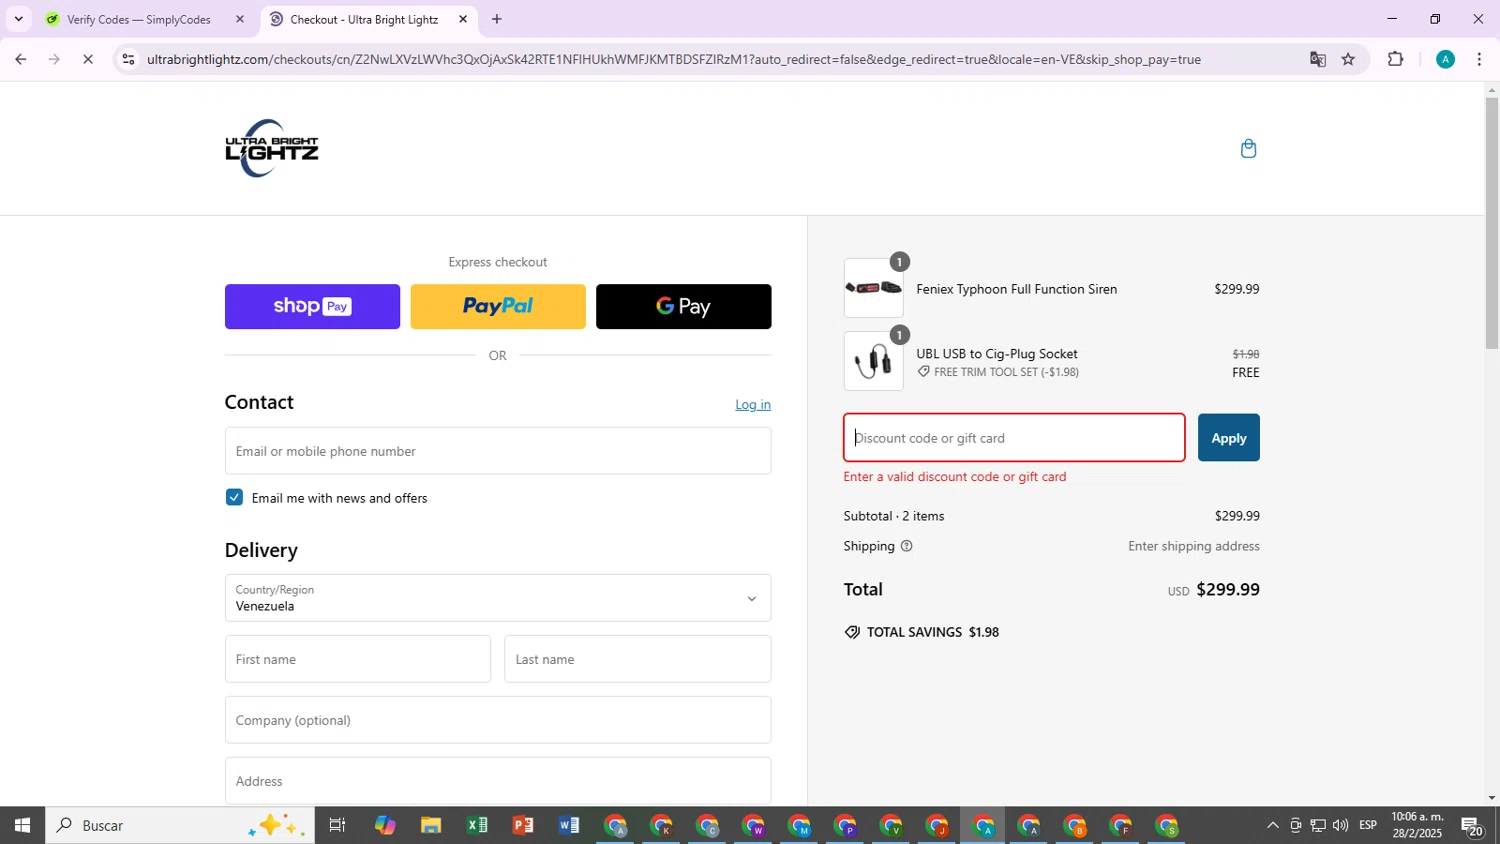Launch Copilot from the taskbar

[x=385, y=826]
